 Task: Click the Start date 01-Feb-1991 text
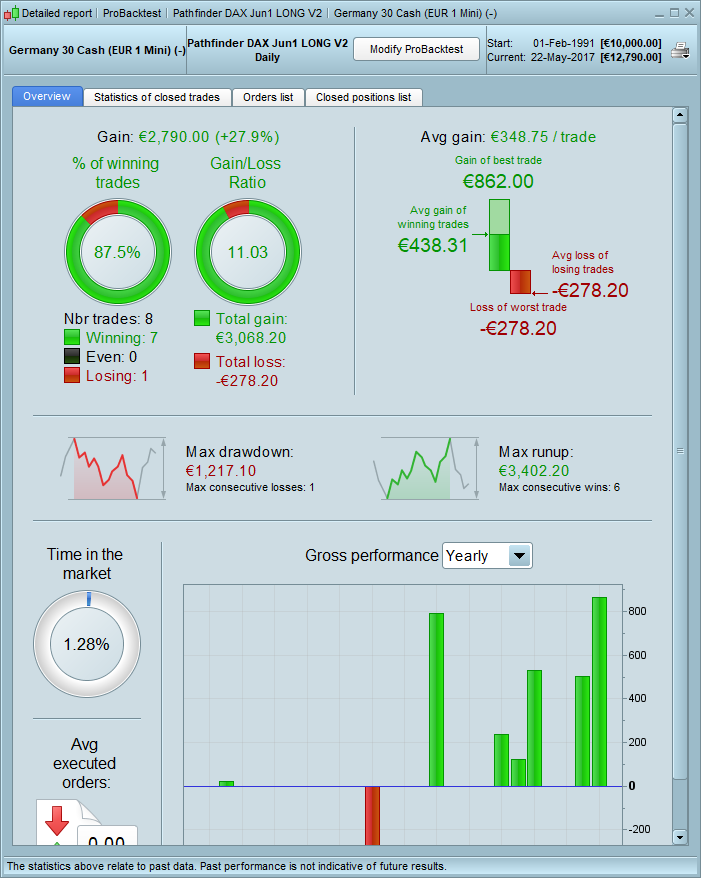click(x=564, y=43)
